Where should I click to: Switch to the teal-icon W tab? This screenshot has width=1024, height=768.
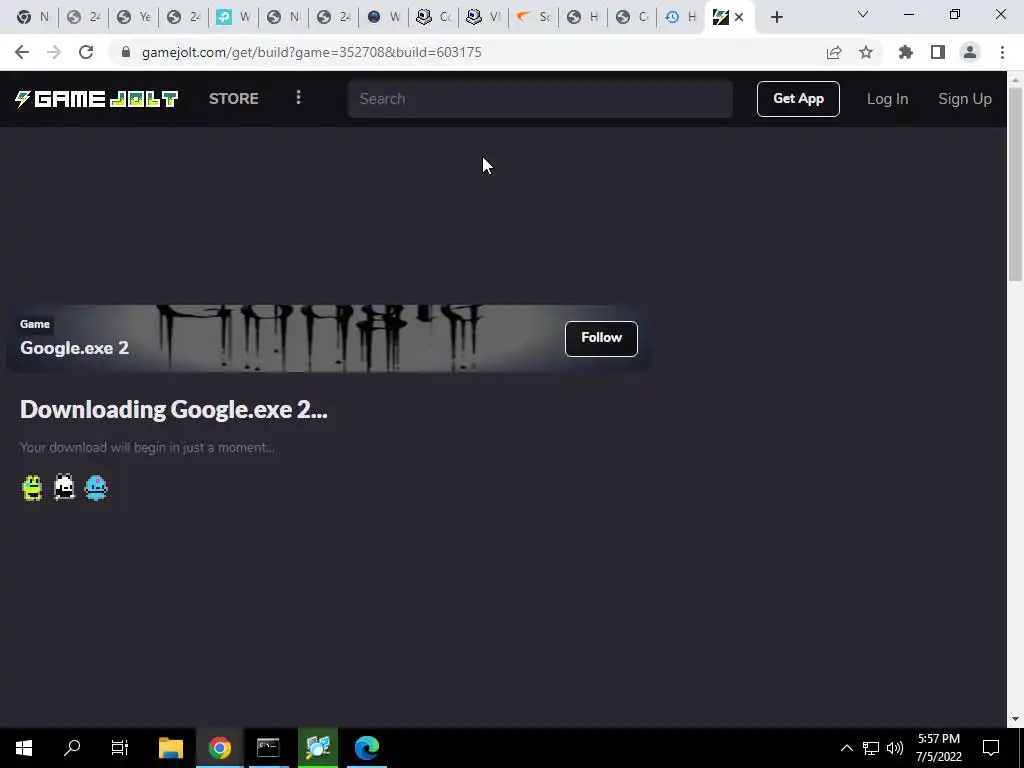(233, 17)
